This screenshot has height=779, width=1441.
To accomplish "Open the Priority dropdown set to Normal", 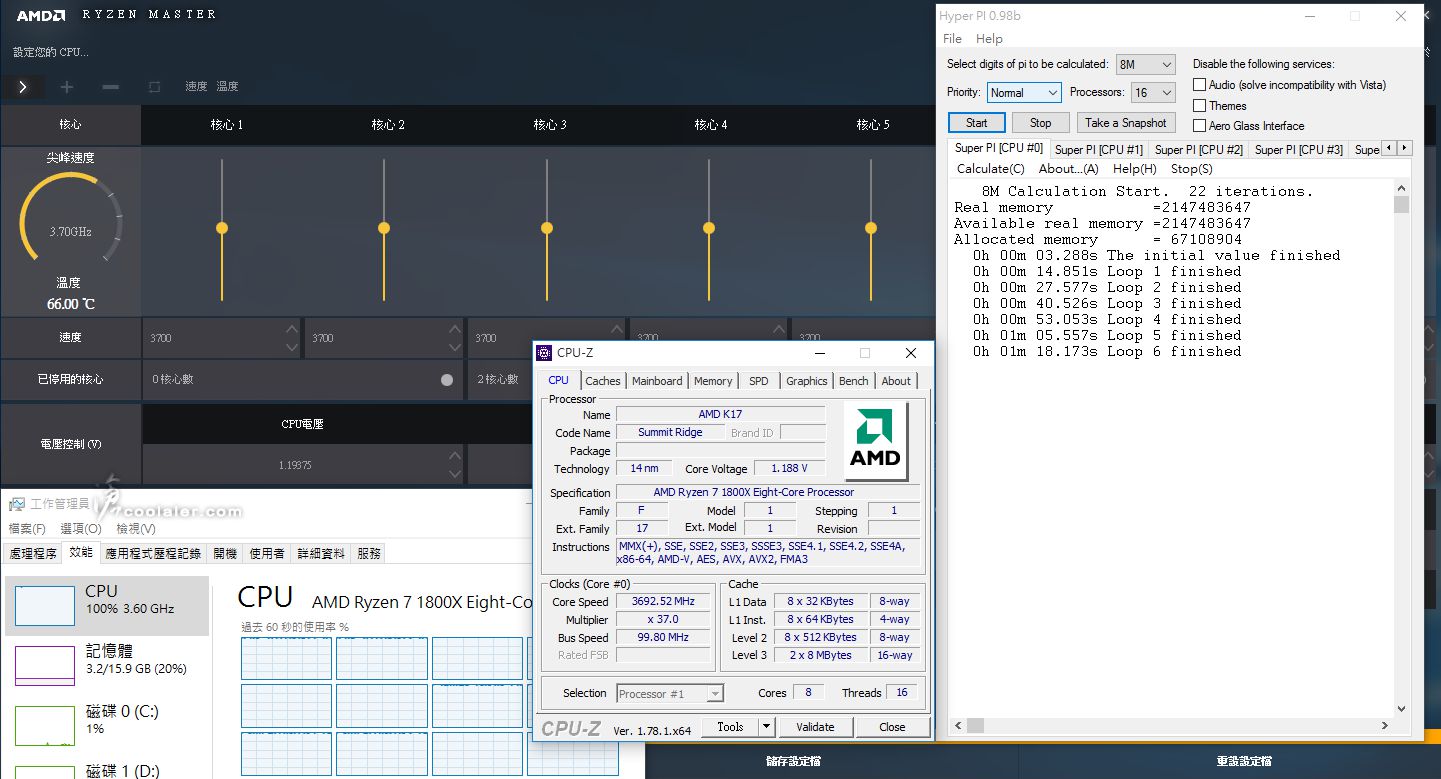I will 1024,92.
